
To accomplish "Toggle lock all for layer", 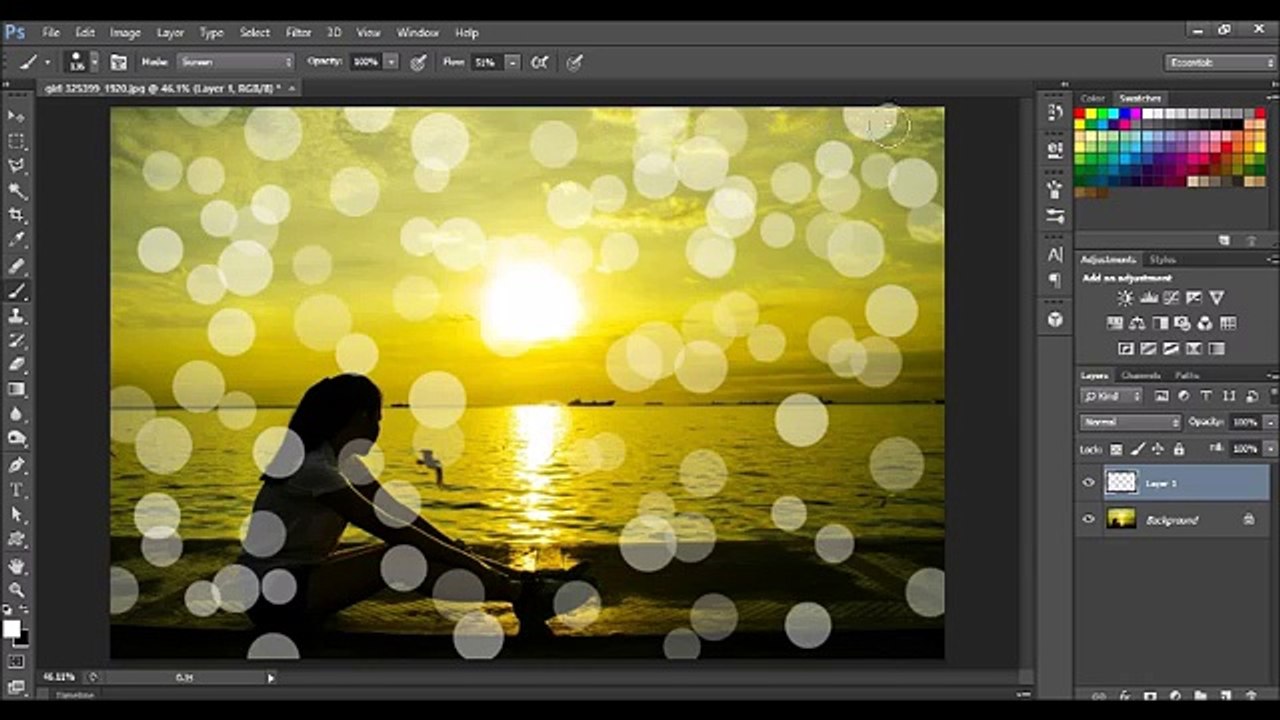I will 1179,449.
